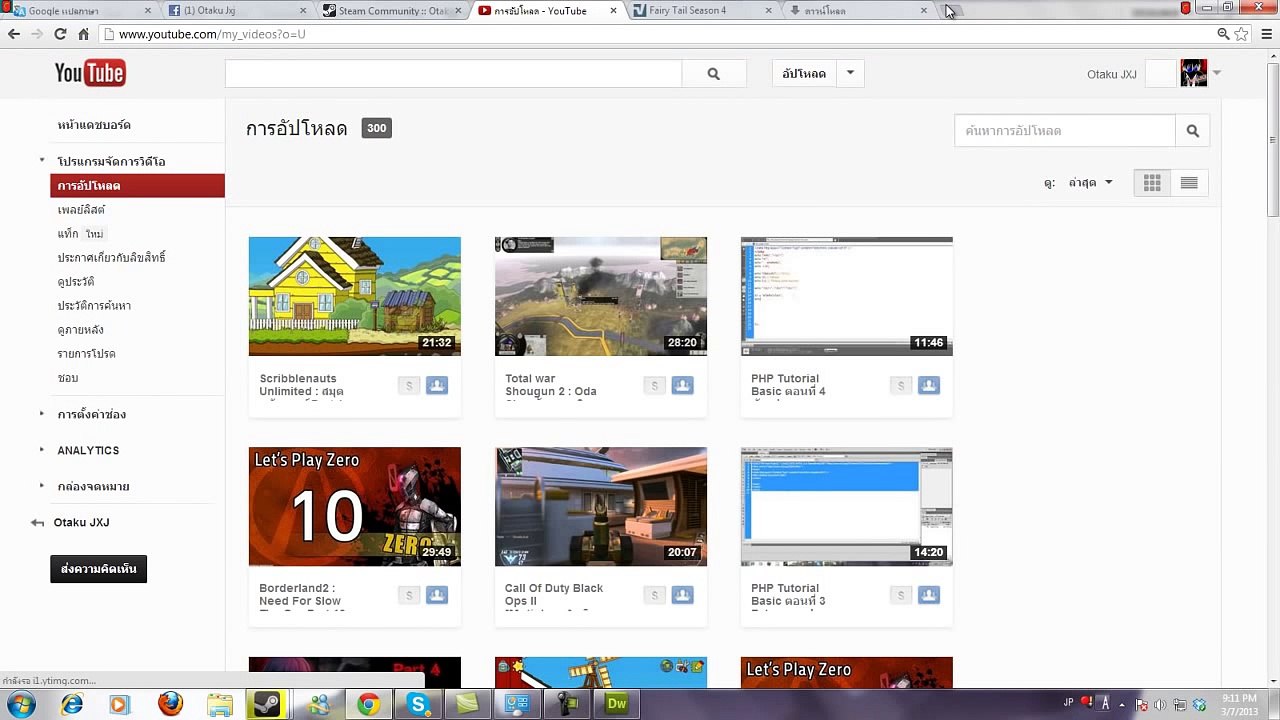Open ประวัติการค้นหา link
This screenshot has height=720, width=1280.
(x=94, y=306)
